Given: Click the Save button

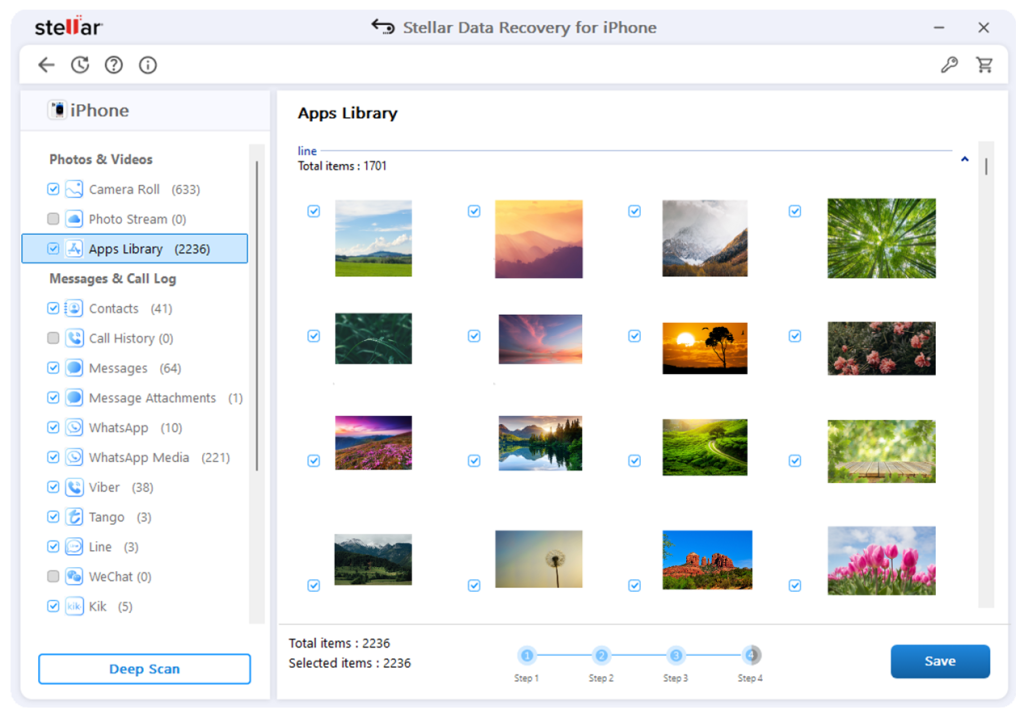Looking at the screenshot, I should (x=940, y=661).
